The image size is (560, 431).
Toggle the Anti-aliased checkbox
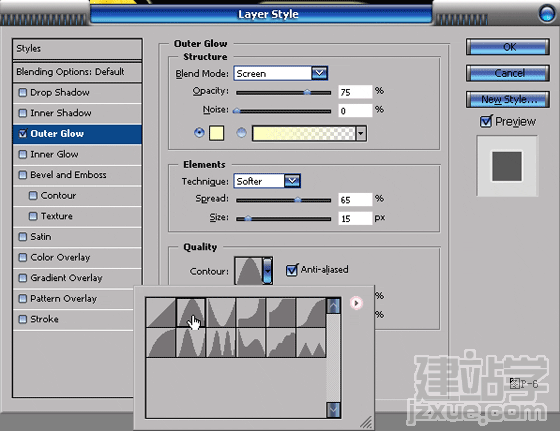[291, 270]
